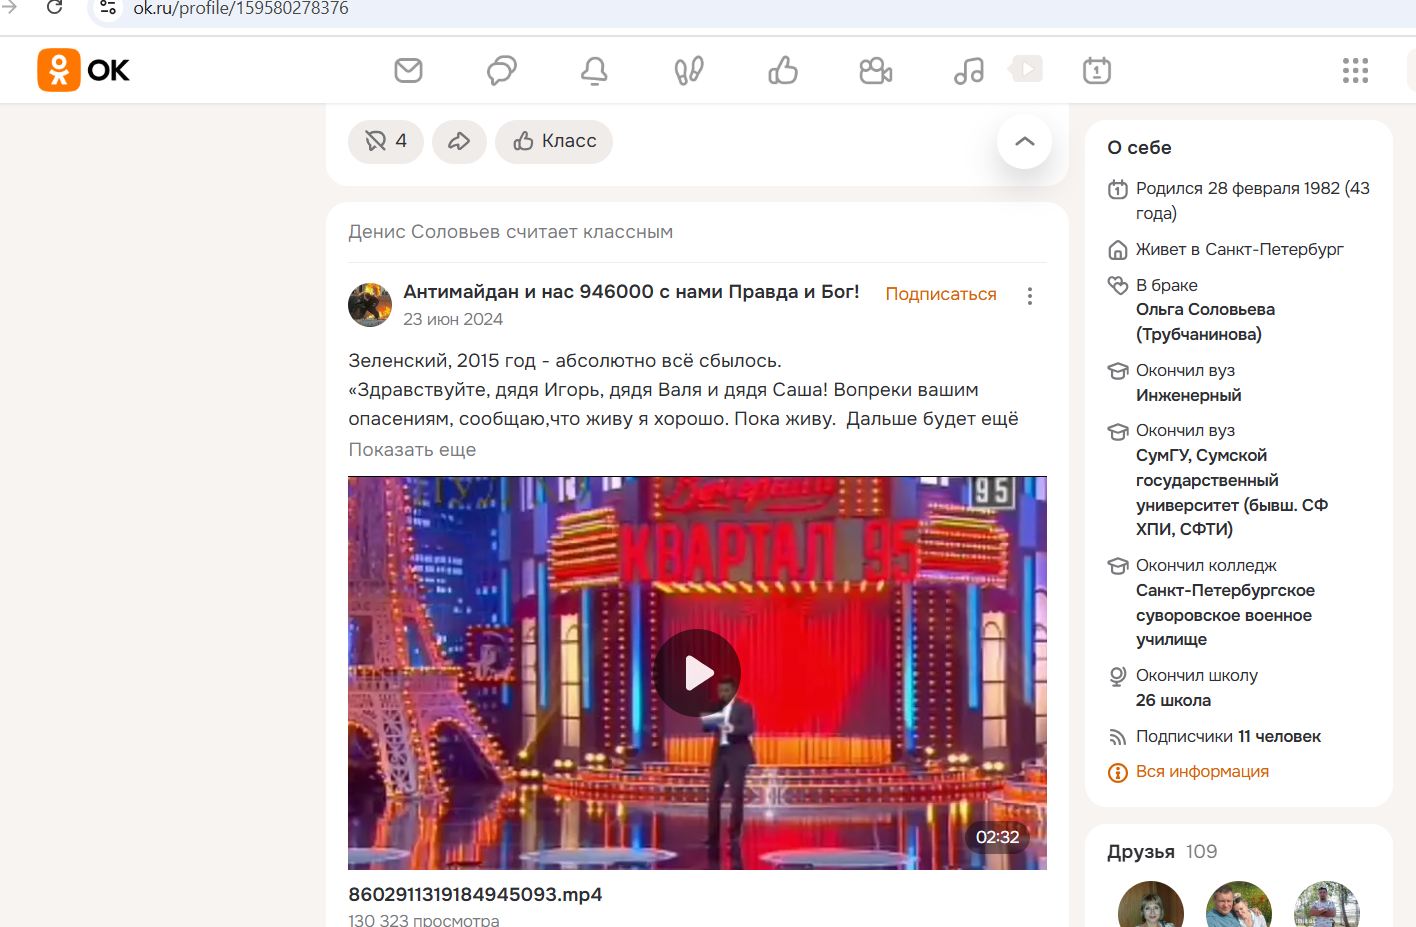Click the Живет в Санкт-Петербург text
1416x927 pixels.
(1240, 249)
